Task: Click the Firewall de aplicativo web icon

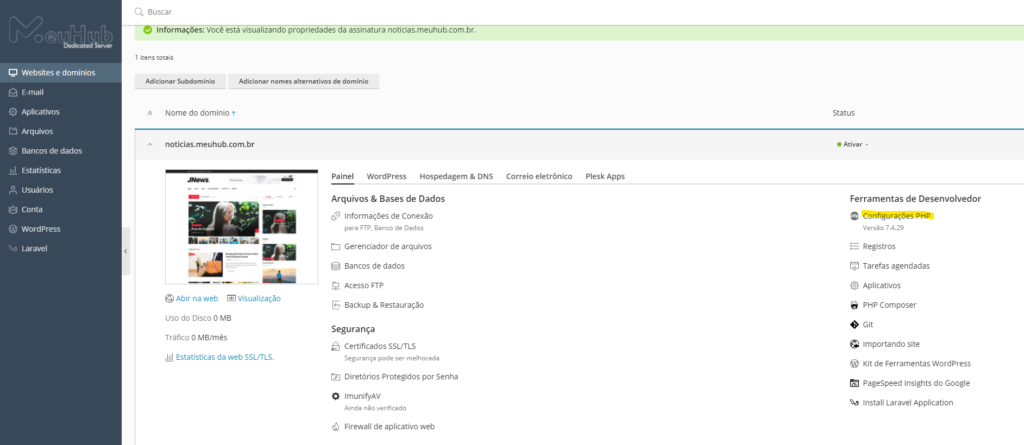Action: pyautogui.click(x=336, y=427)
